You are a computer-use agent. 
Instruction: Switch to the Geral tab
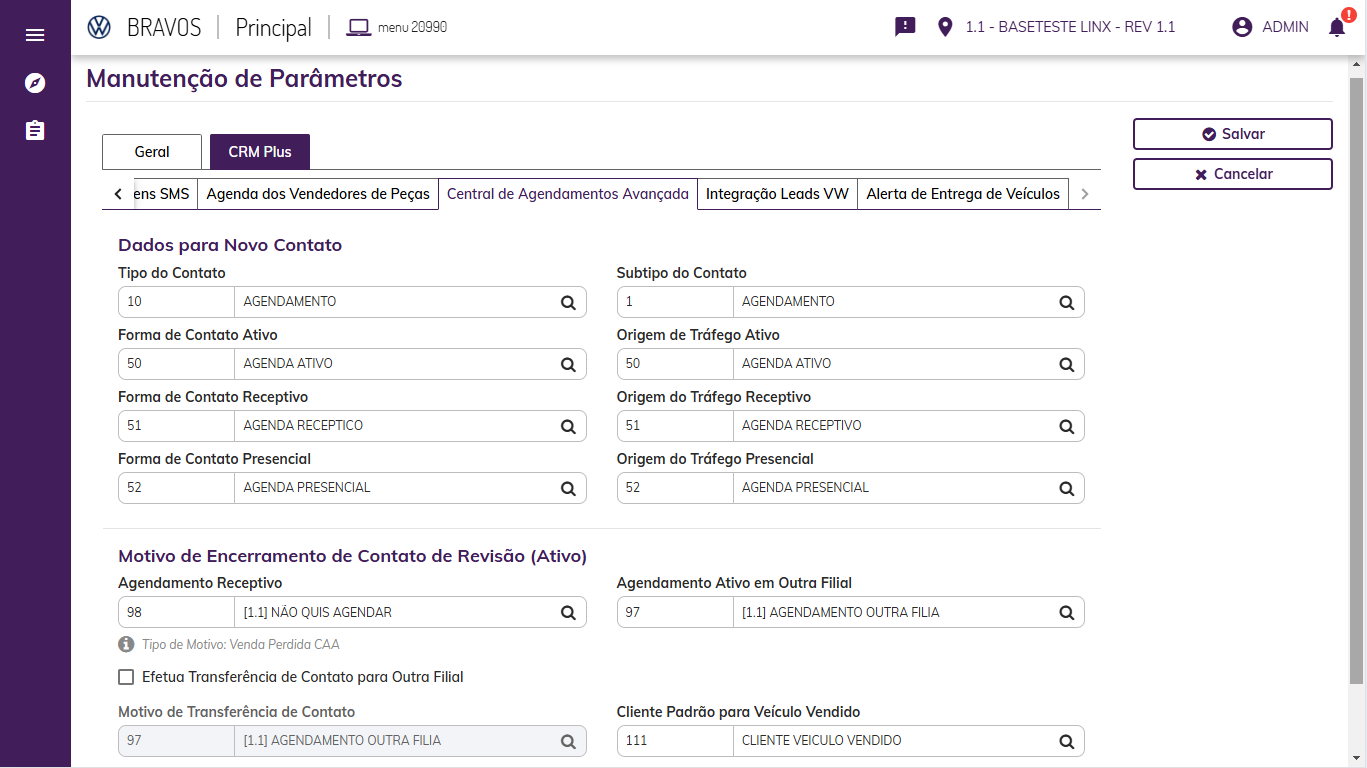tap(152, 152)
